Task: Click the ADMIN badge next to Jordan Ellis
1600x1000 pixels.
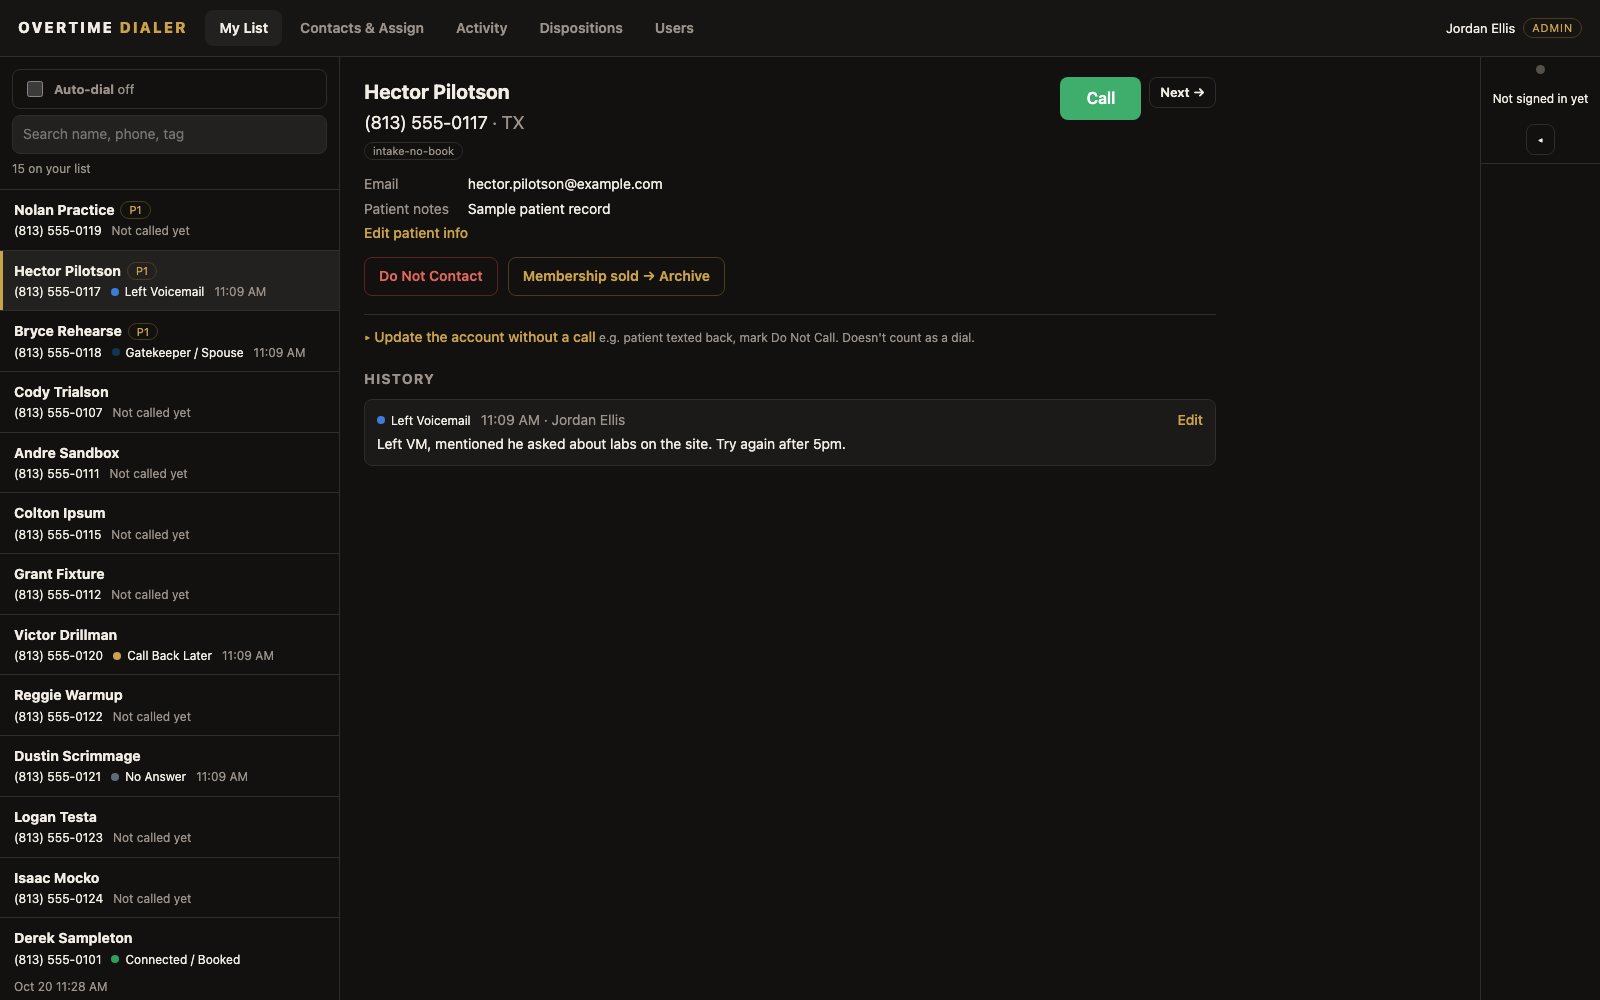Action: point(1552,28)
